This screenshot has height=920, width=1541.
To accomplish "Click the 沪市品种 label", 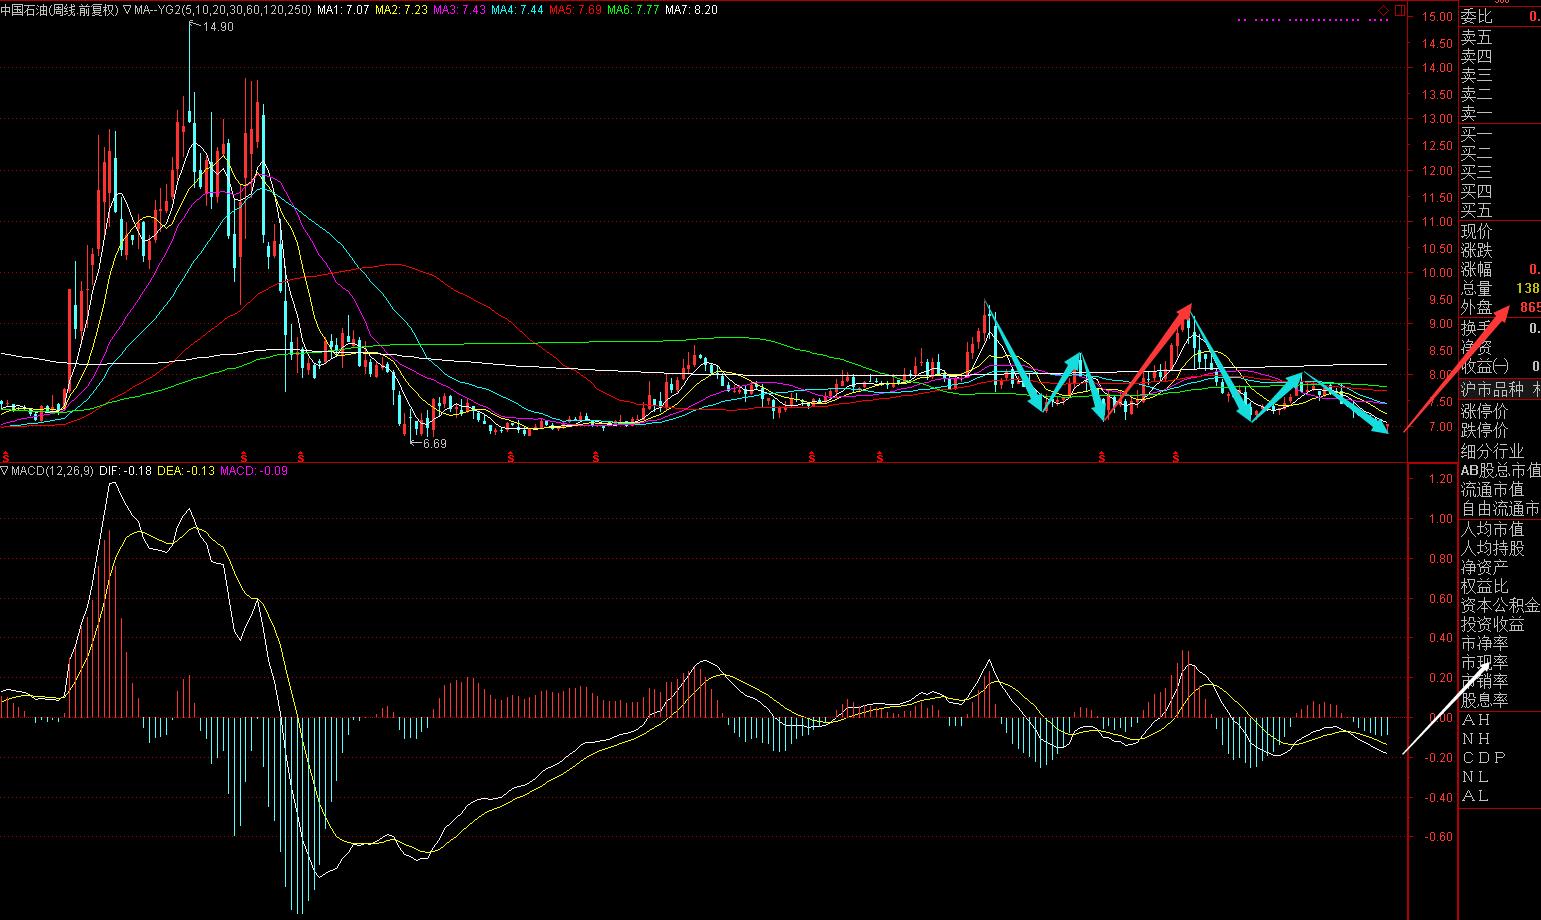I will 1492,389.
